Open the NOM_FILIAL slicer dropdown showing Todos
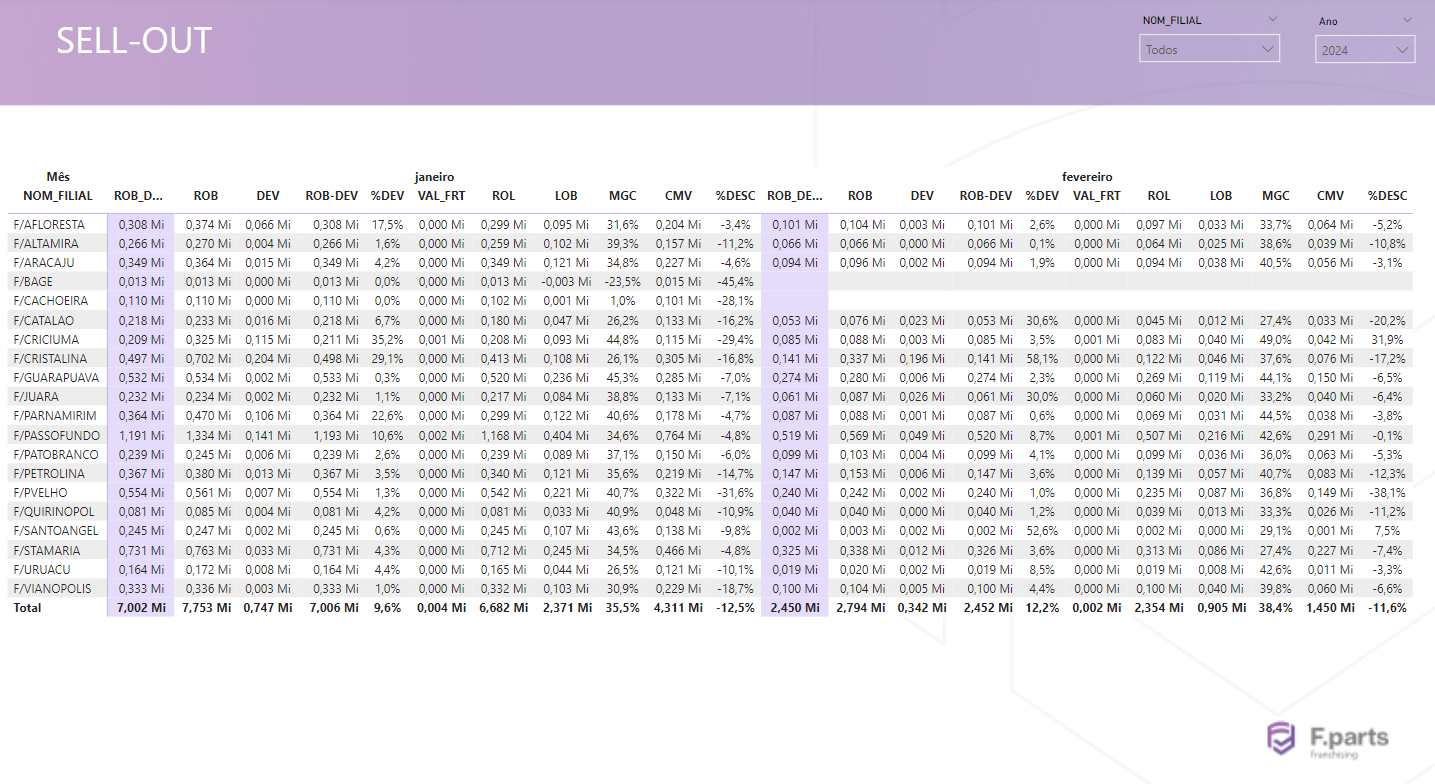This screenshot has width=1435, height=784. tap(1209, 49)
